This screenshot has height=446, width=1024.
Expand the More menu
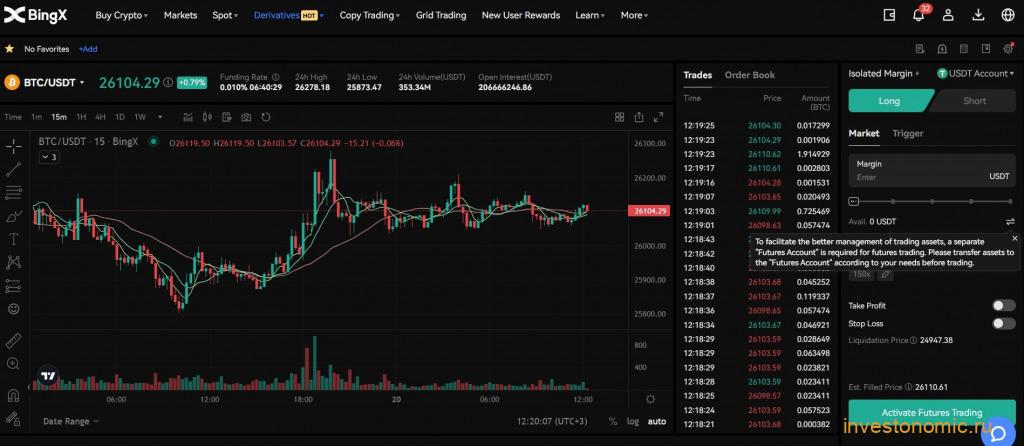(x=634, y=15)
